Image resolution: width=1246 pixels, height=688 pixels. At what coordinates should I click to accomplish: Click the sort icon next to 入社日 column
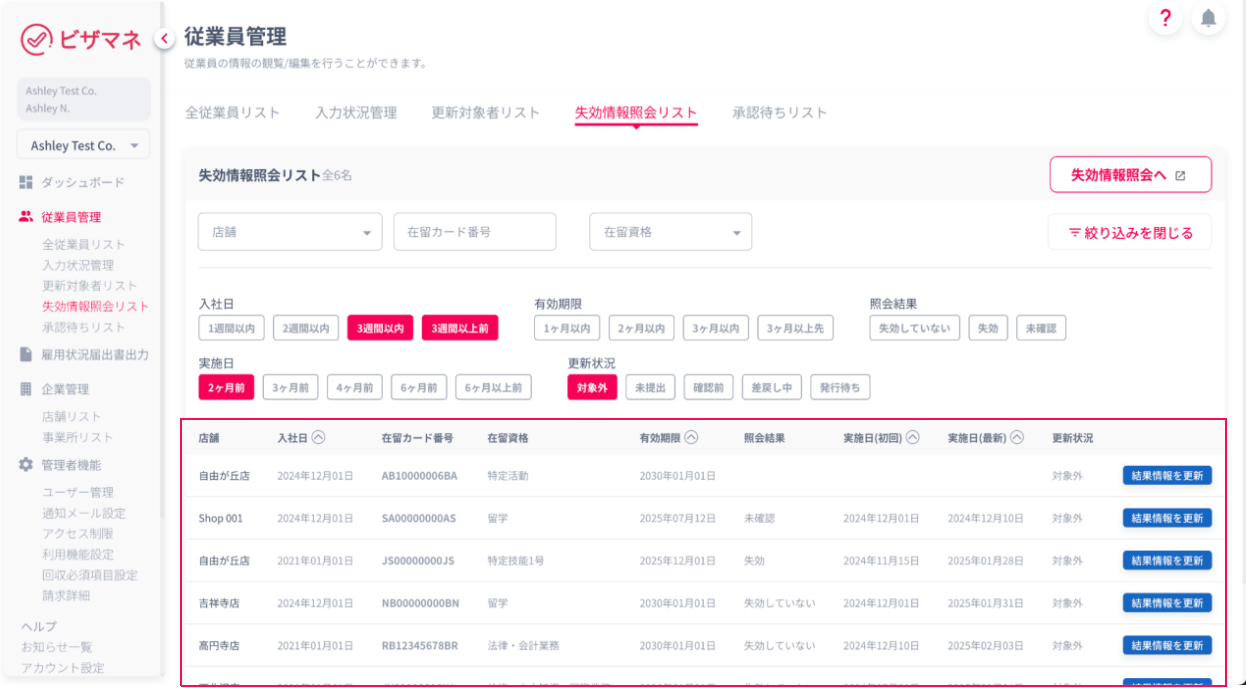(x=319, y=437)
